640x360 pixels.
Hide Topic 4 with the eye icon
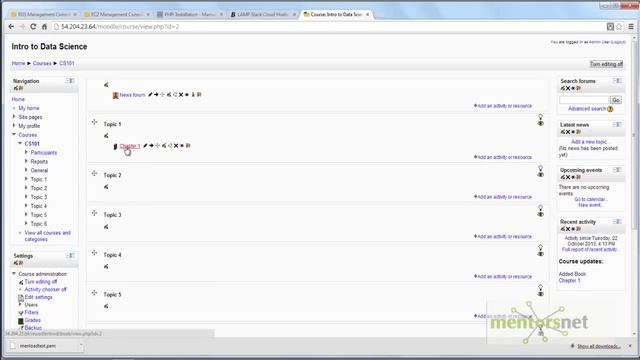tap(540, 254)
